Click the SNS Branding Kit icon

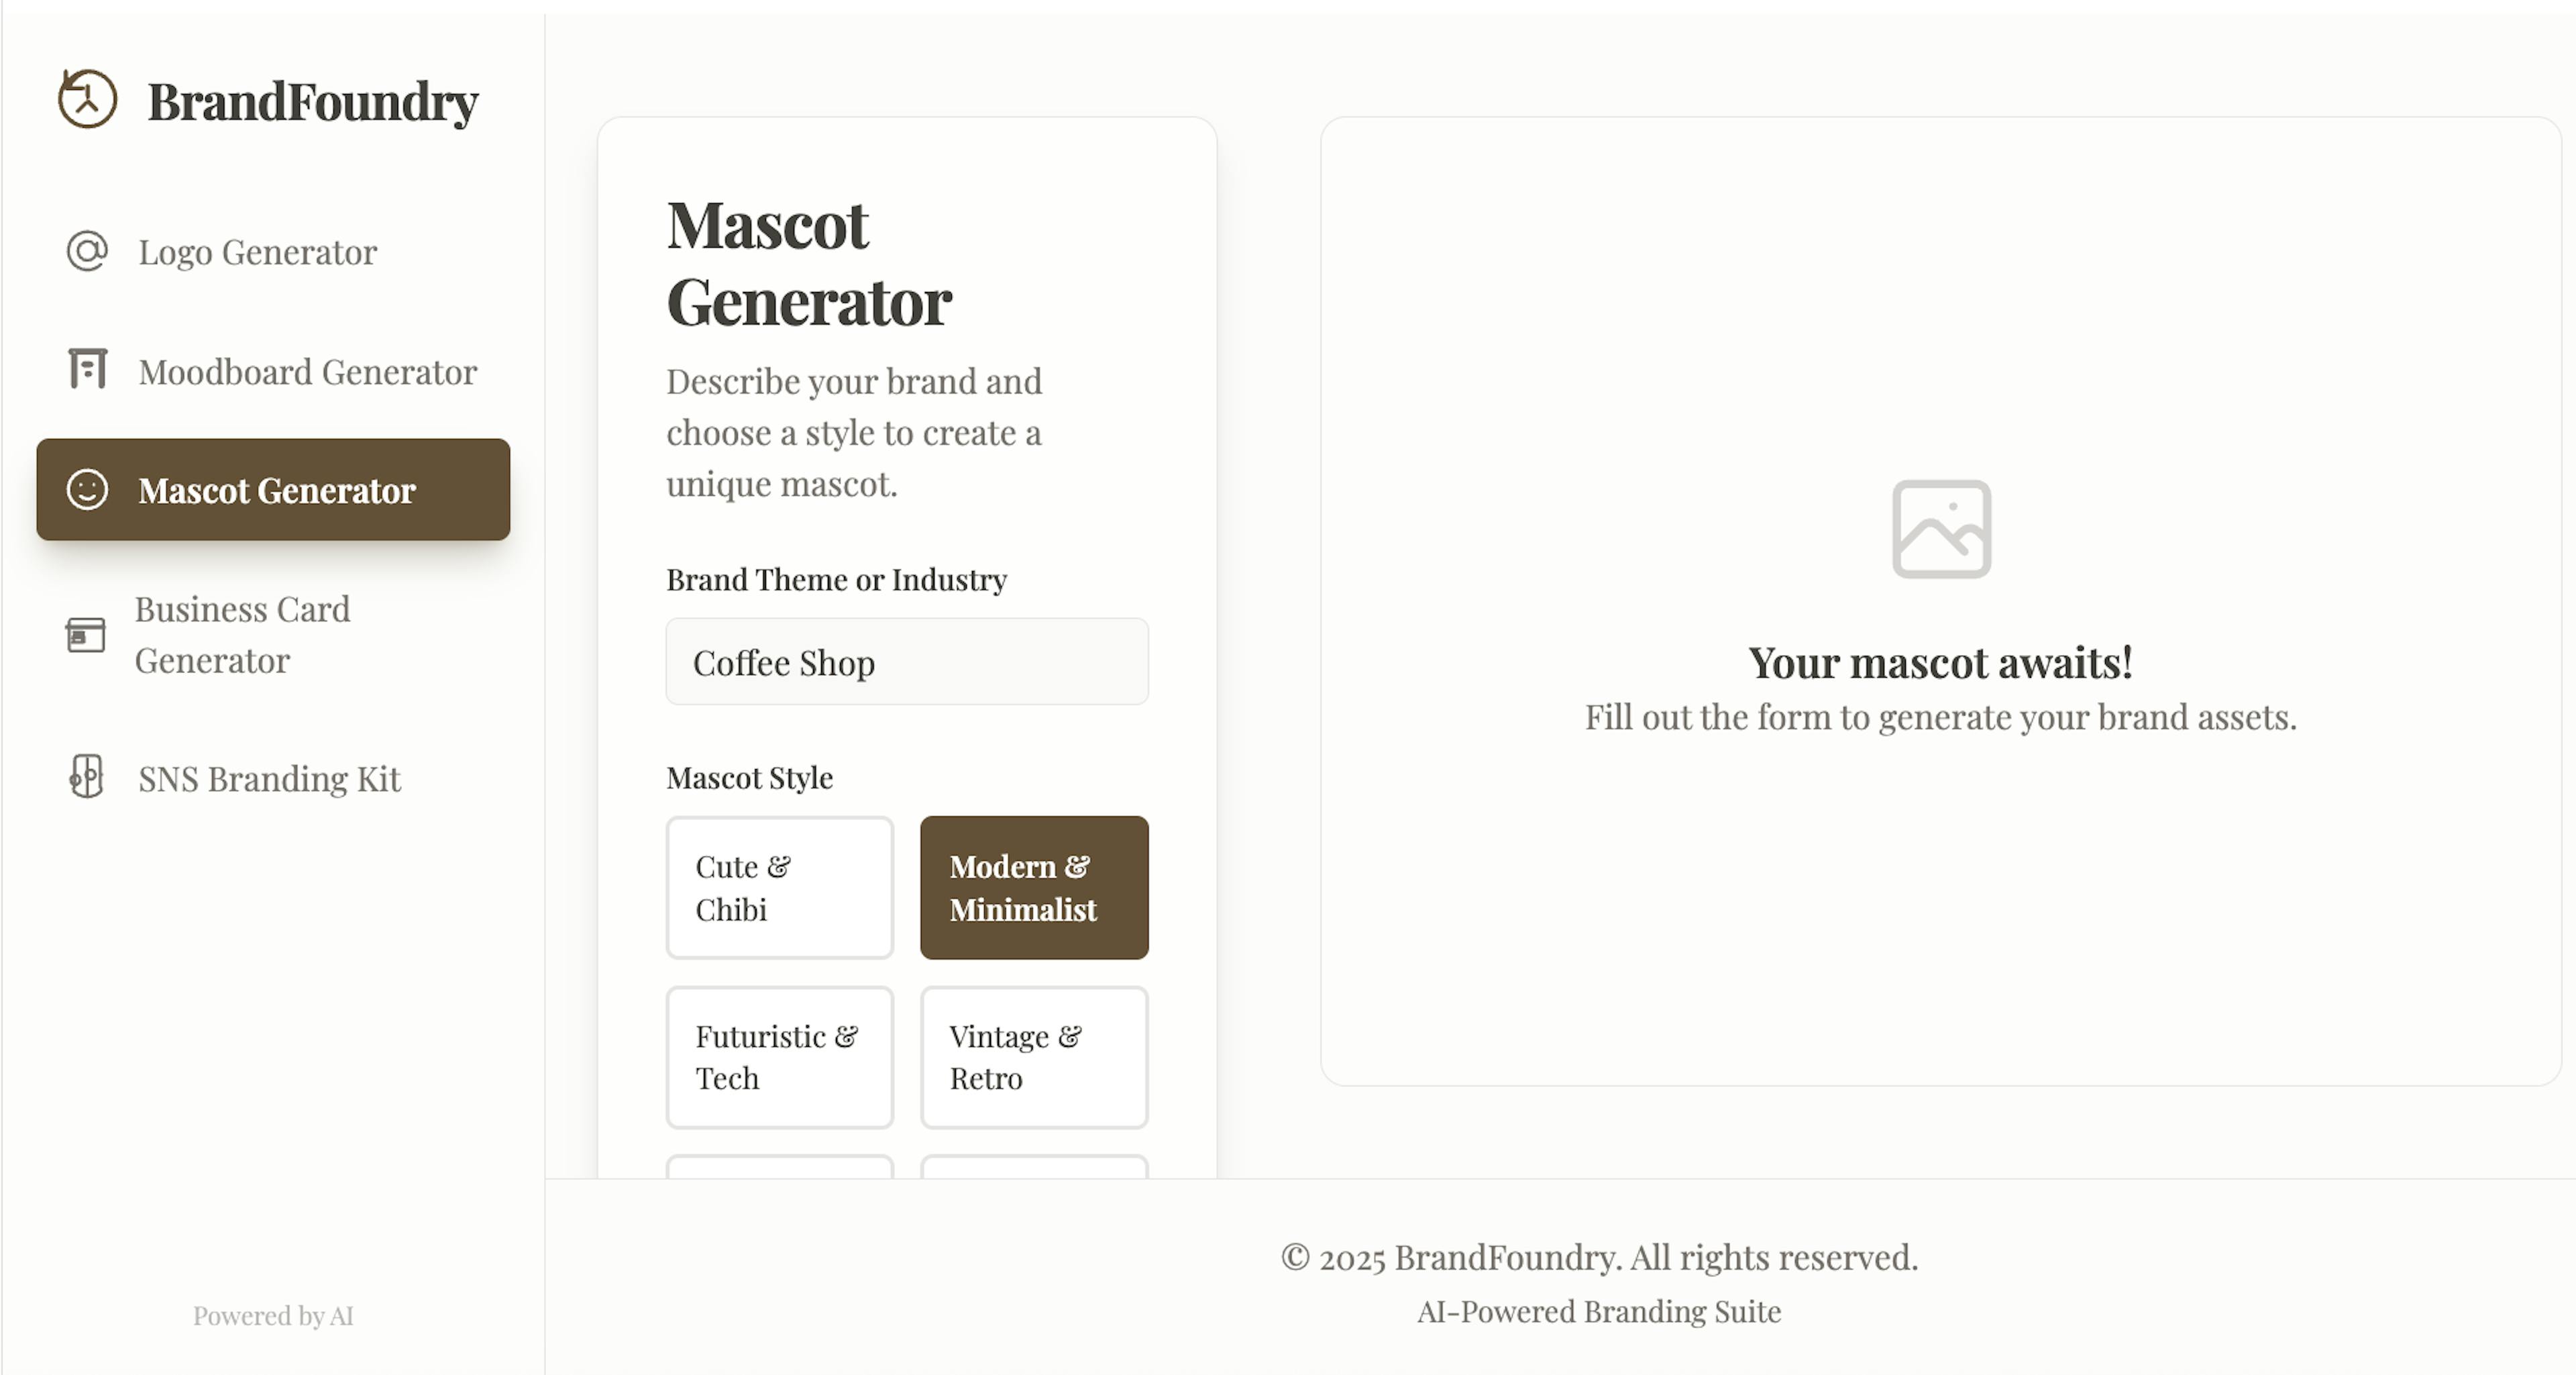click(87, 777)
